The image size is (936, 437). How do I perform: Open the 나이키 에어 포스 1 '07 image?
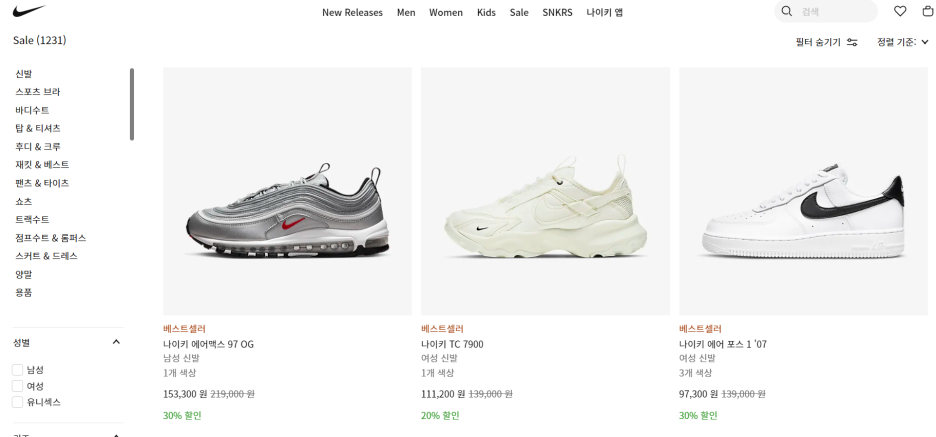(803, 191)
